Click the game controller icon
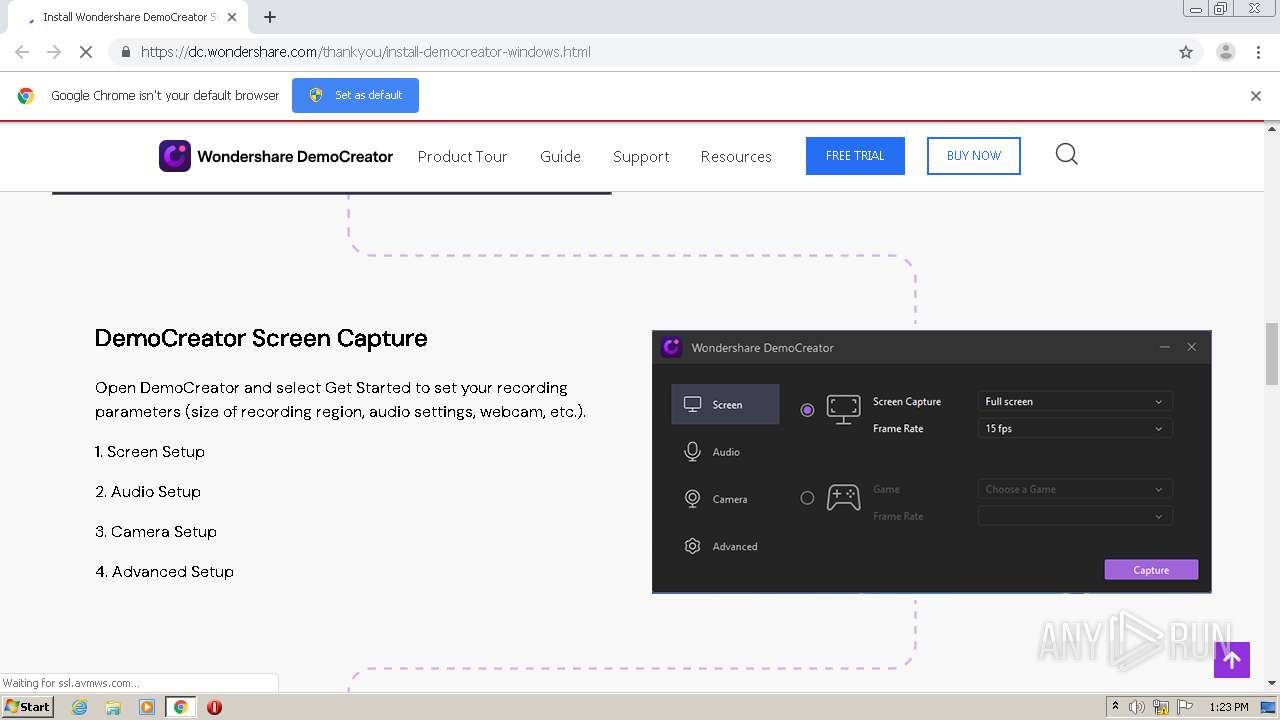Viewport: 1280px width, 720px height. tap(843, 497)
